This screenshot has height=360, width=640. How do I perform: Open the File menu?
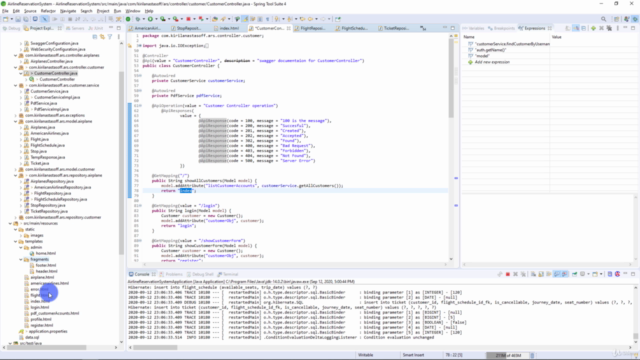5,11
